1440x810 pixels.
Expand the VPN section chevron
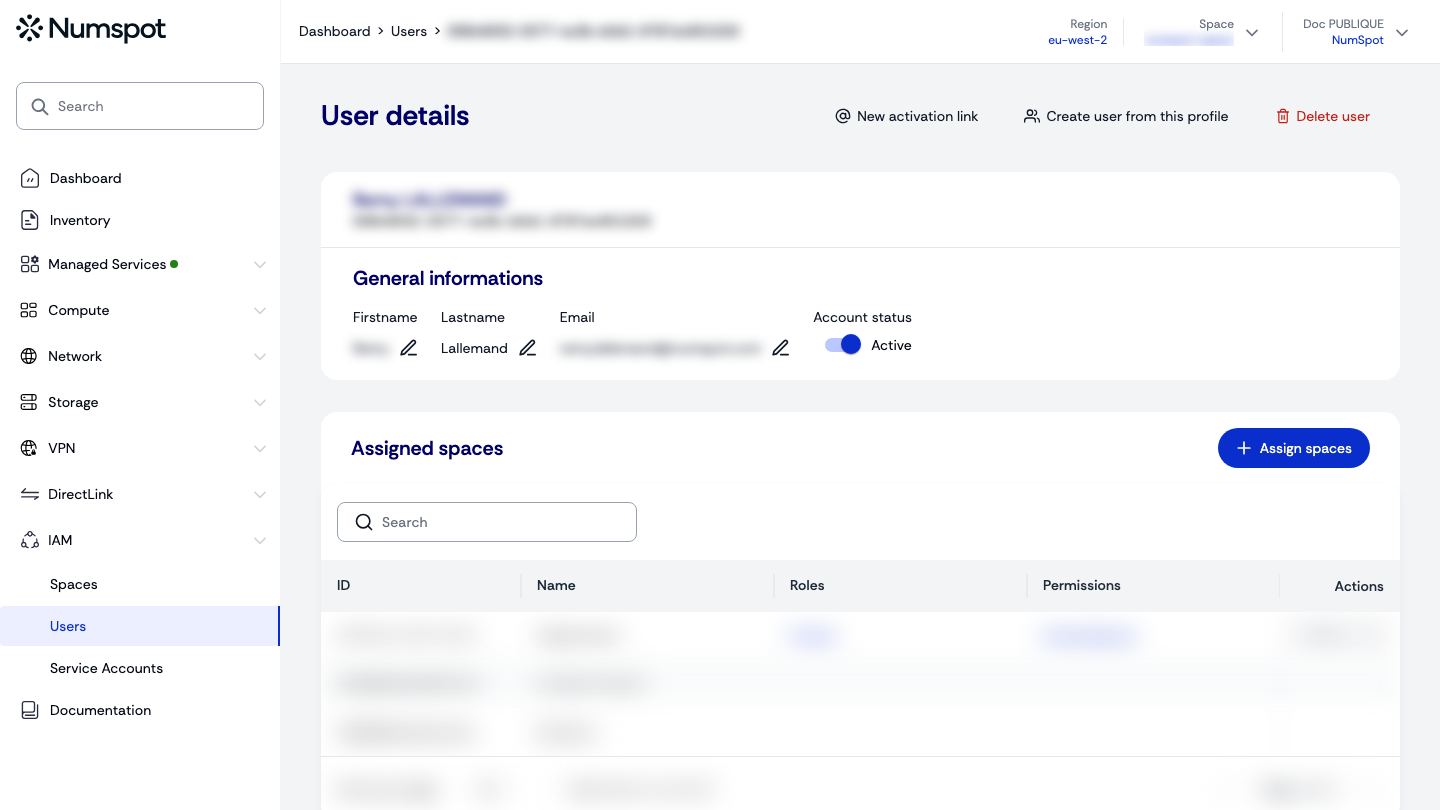click(x=260, y=449)
